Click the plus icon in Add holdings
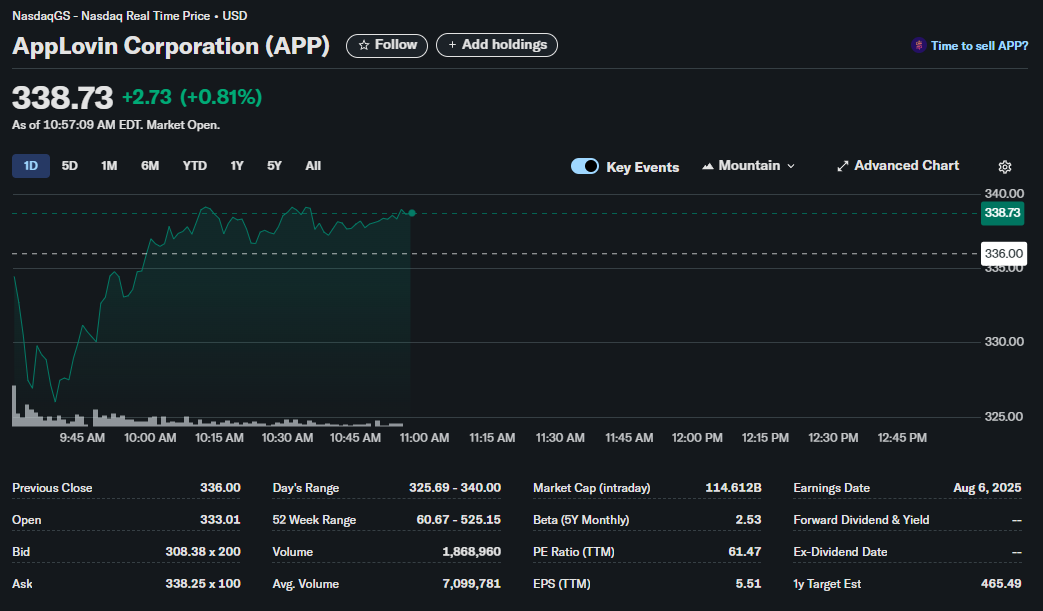1043x611 pixels. pyautogui.click(x=452, y=45)
